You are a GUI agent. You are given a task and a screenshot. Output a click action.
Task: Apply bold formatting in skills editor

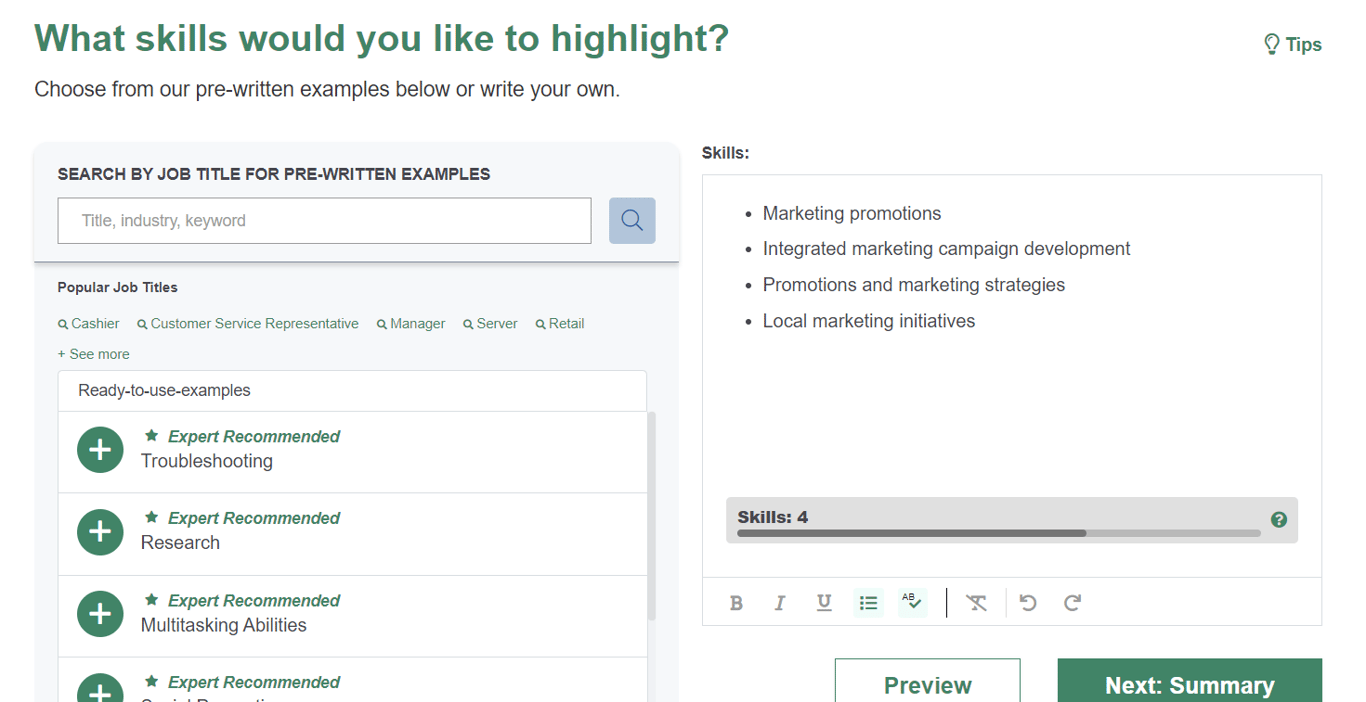737,603
